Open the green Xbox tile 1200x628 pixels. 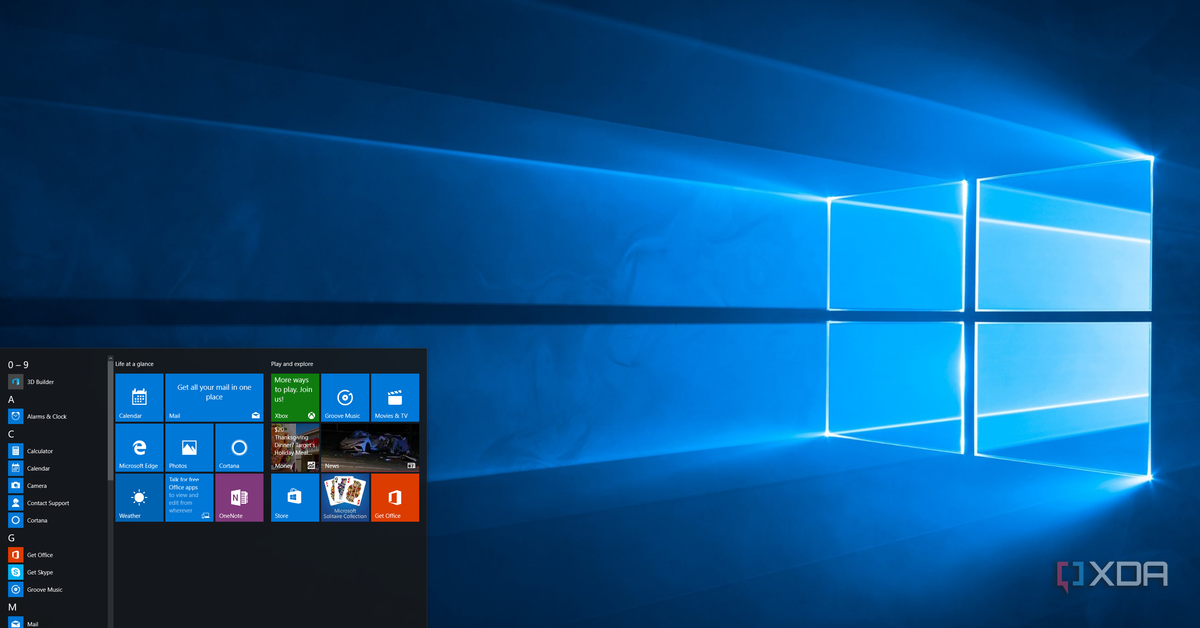coord(295,397)
